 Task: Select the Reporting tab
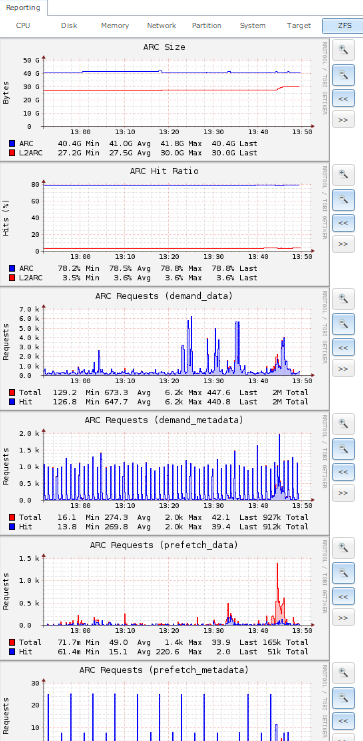[x=23, y=8]
